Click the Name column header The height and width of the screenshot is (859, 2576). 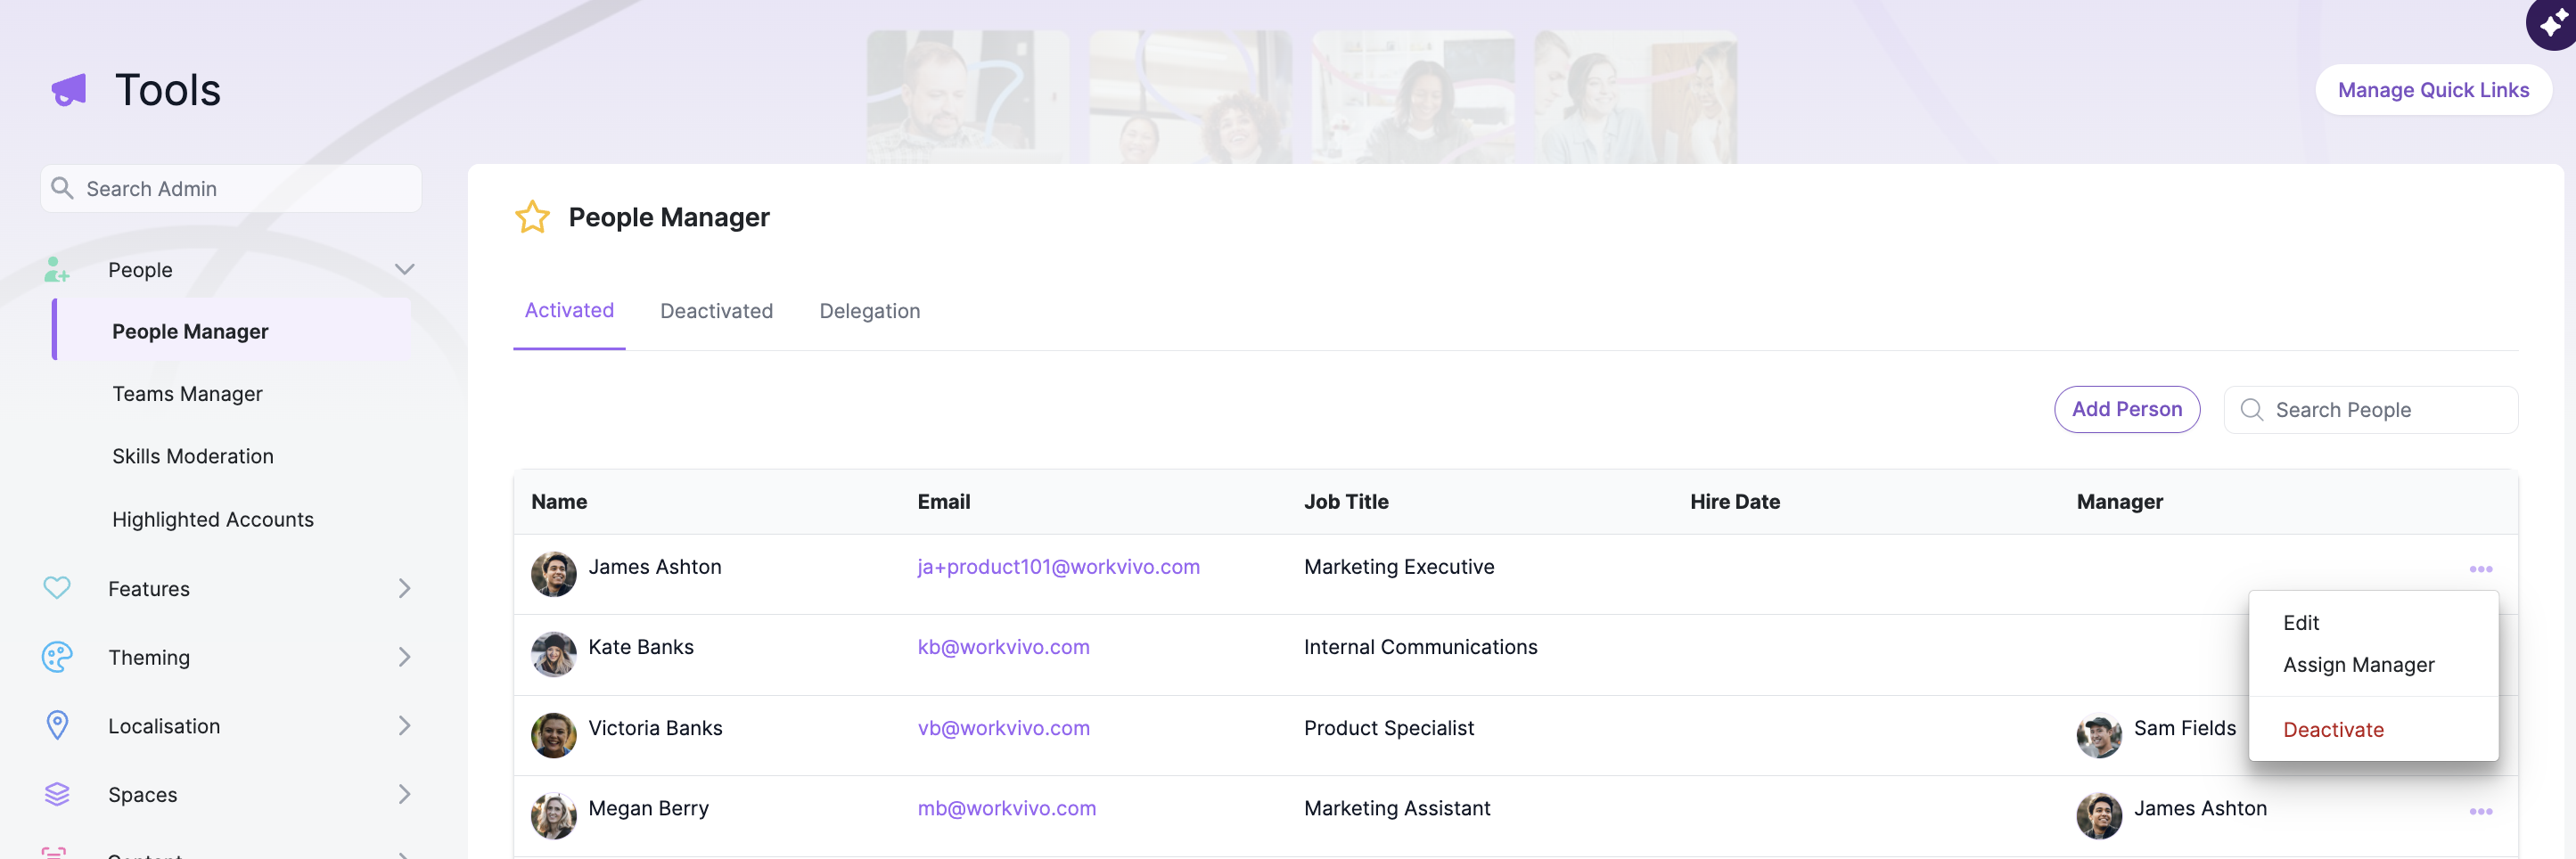click(559, 501)
